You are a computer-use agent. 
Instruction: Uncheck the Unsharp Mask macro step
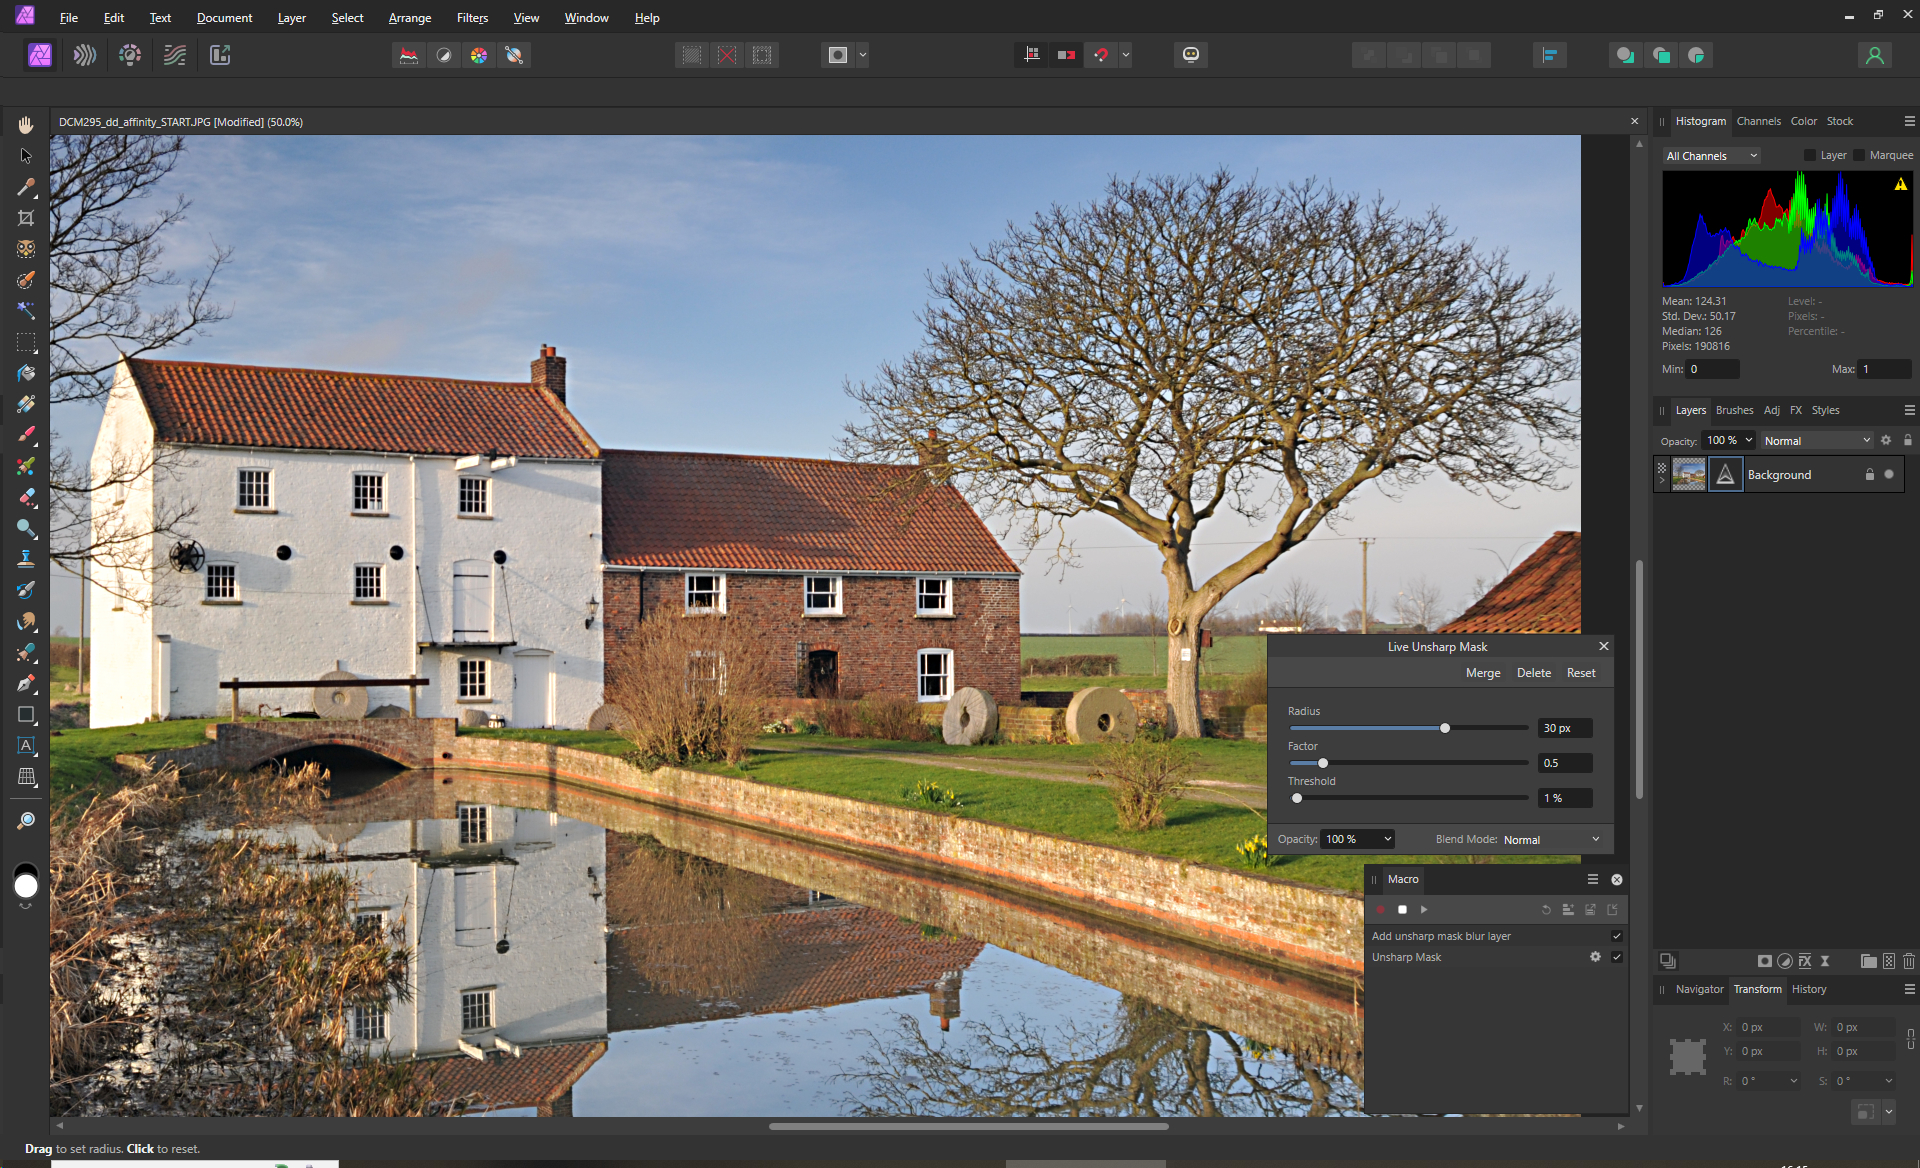click(1617, 957)
